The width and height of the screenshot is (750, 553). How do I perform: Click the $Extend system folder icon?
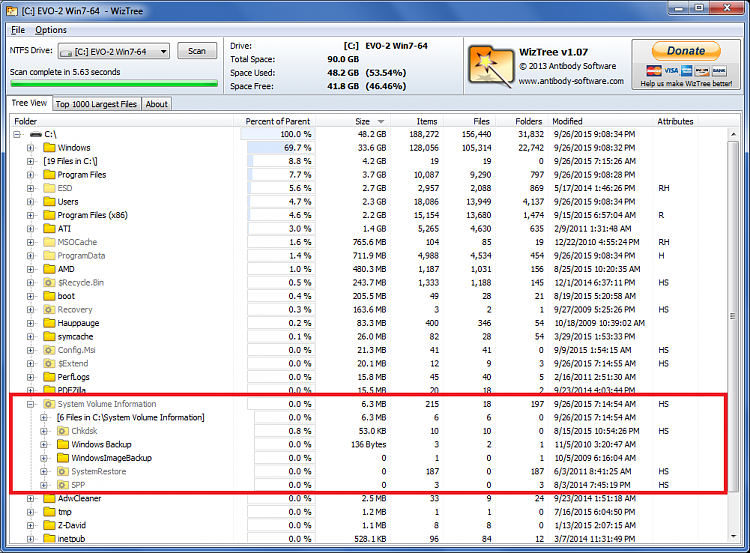tap(49, 363)
